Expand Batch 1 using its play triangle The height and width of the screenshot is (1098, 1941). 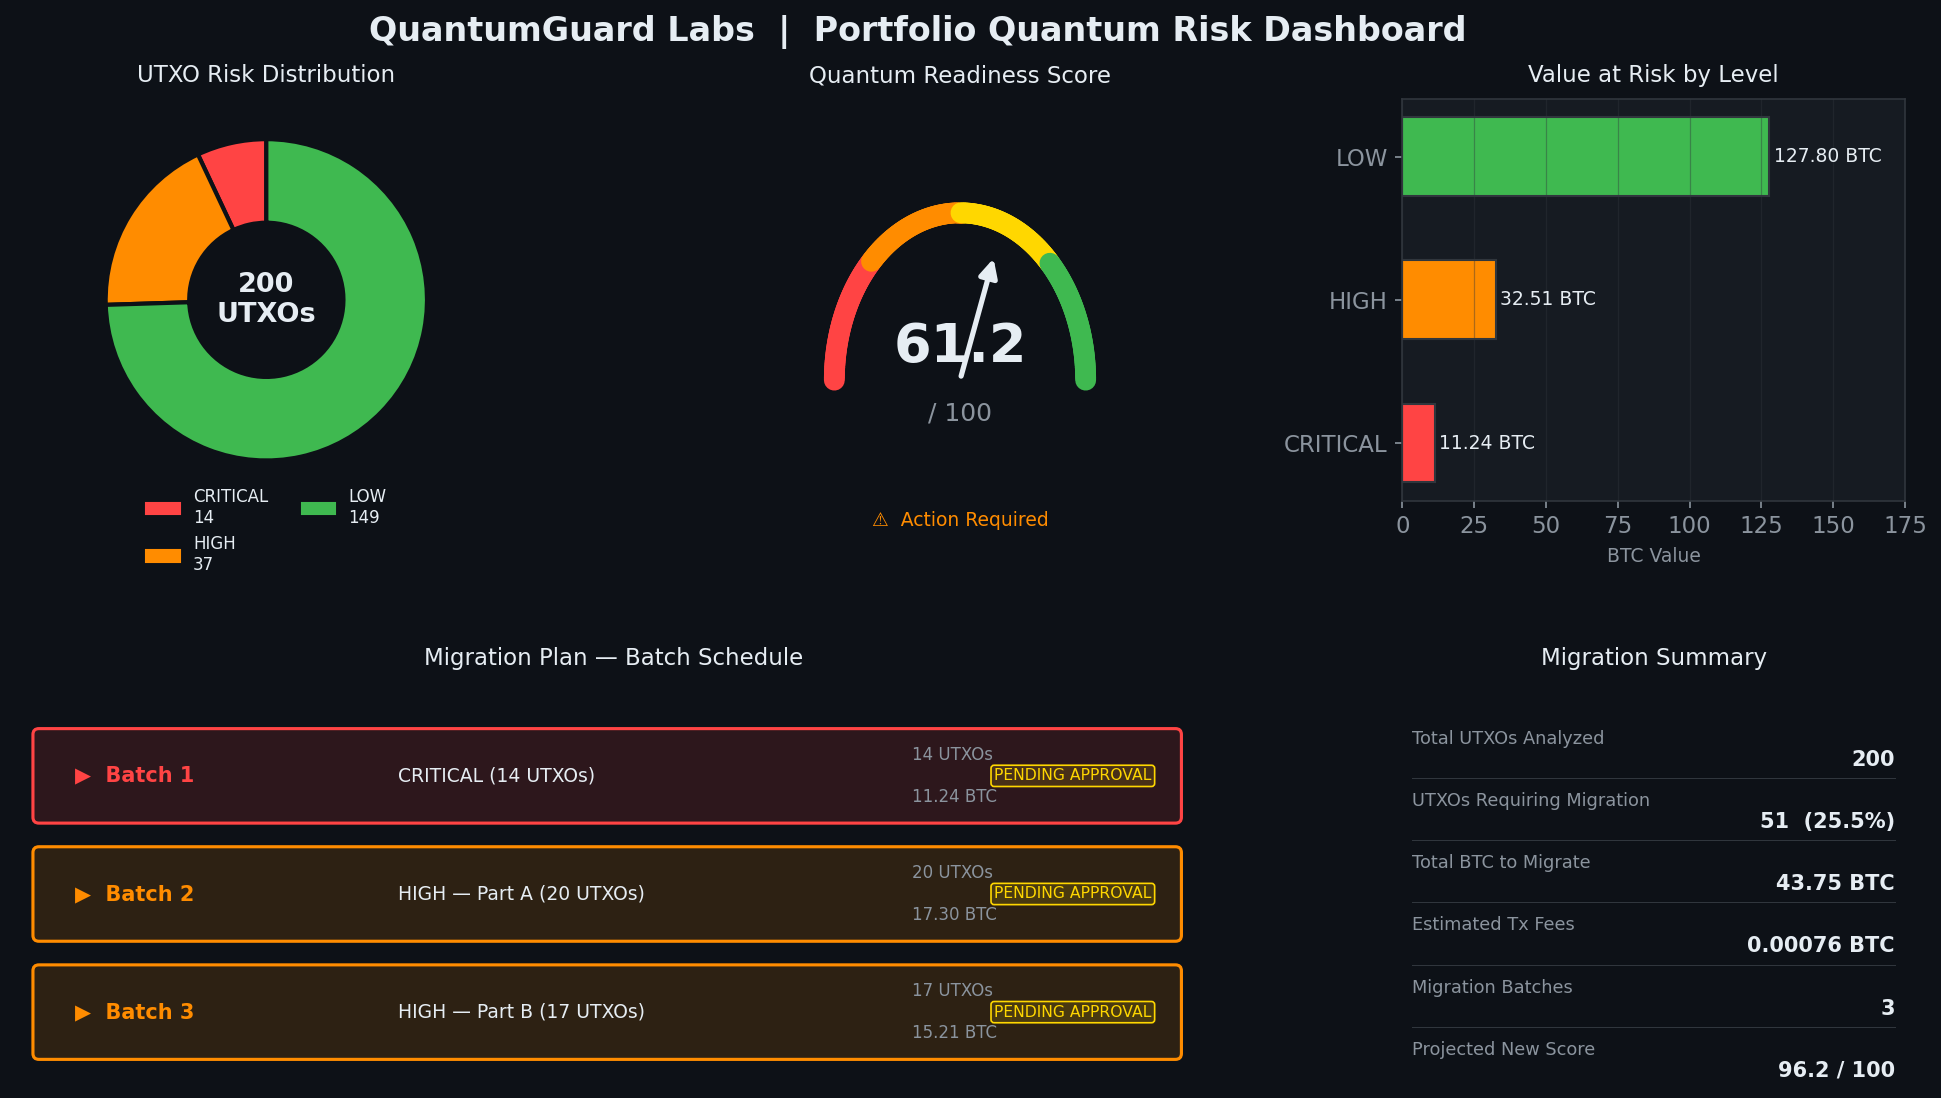tap(82, 775)
